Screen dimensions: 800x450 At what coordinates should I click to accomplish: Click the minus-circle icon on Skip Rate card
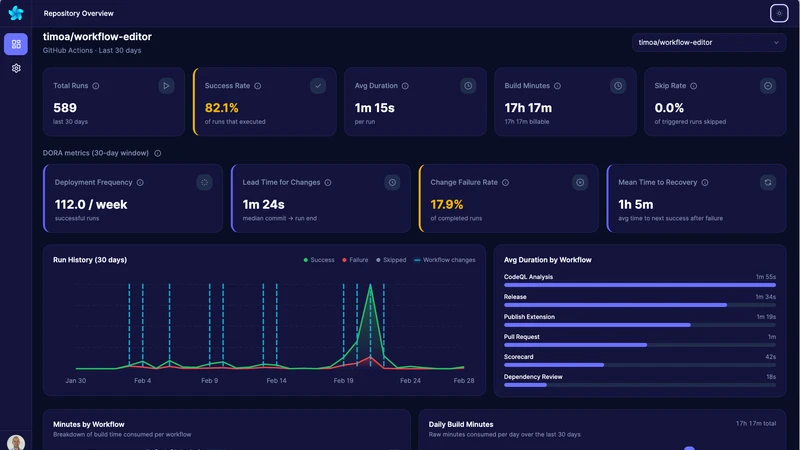[768, 86]
